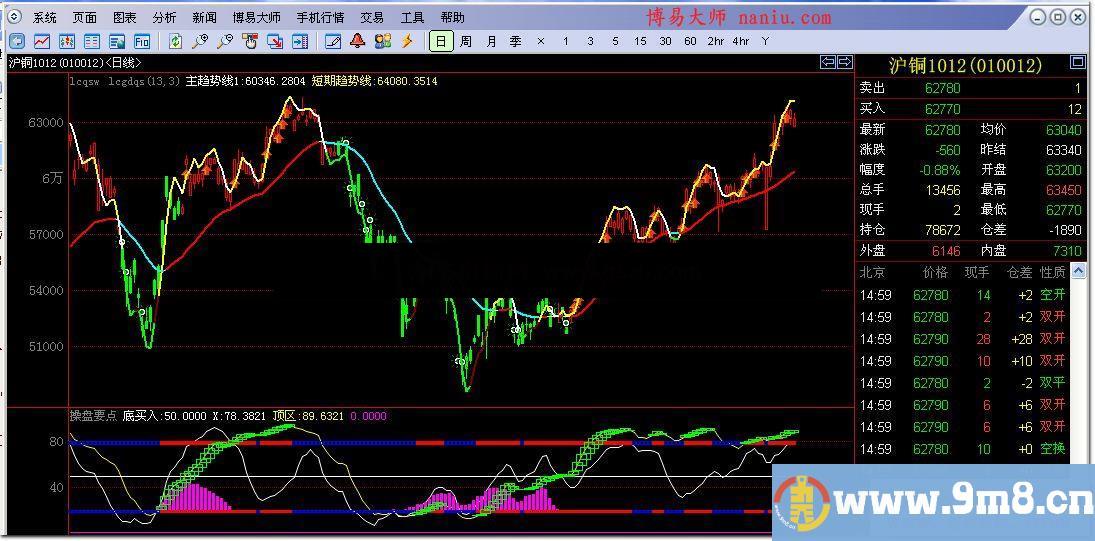Click the back arrow toolbar icon

[x=17, y=41]
